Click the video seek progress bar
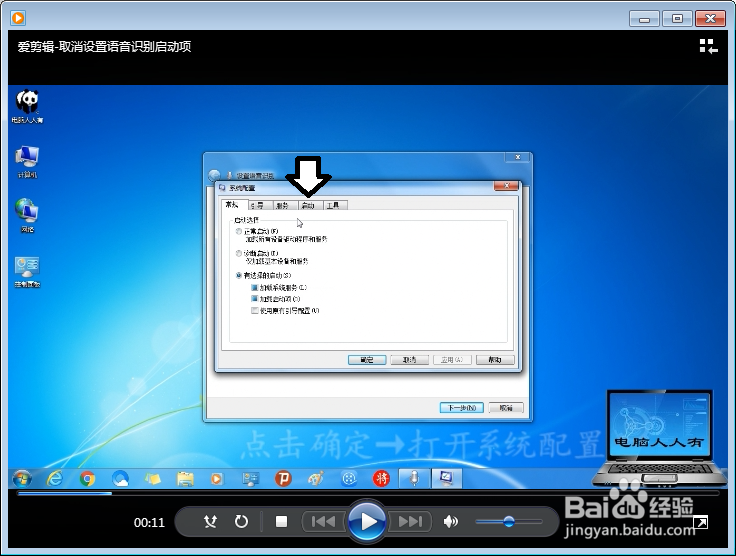Image resolution: width=736 pixels, height=556 pixels. (x=368, y=493)
